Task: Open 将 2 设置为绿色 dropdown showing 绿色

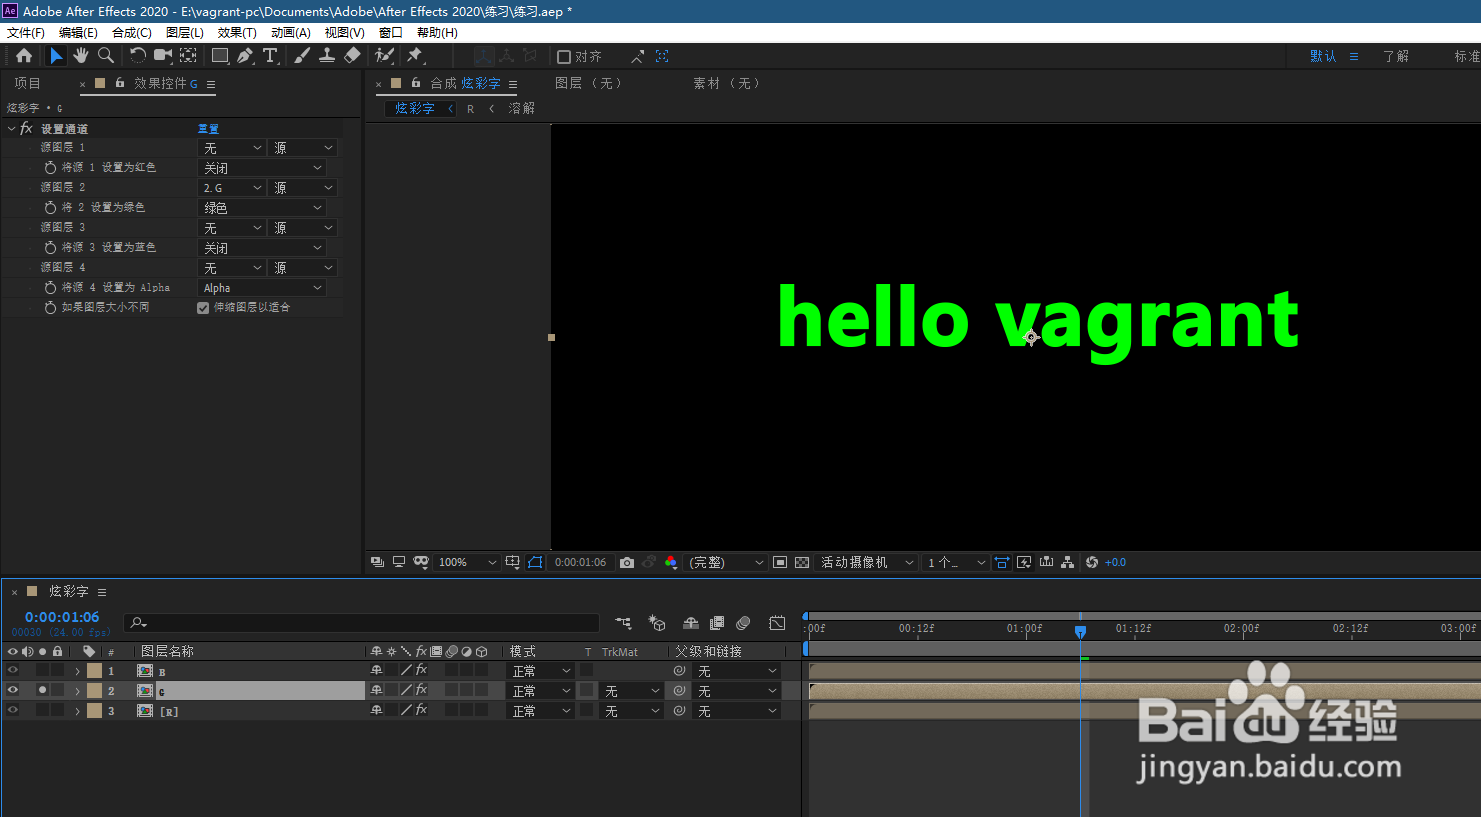Action: [x=263, y=208]
